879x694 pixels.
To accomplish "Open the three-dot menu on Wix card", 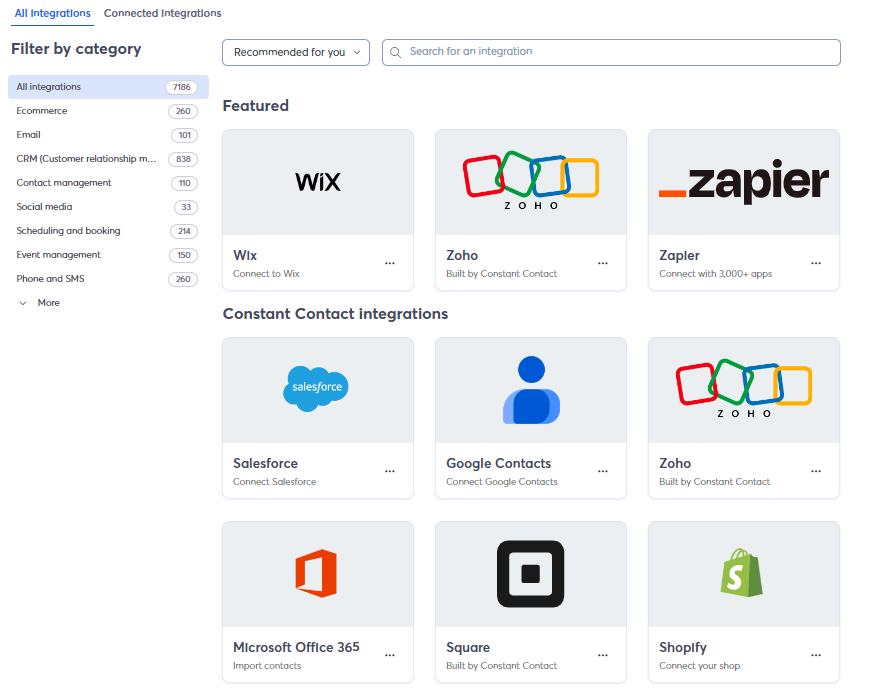I will click(390, 263).
